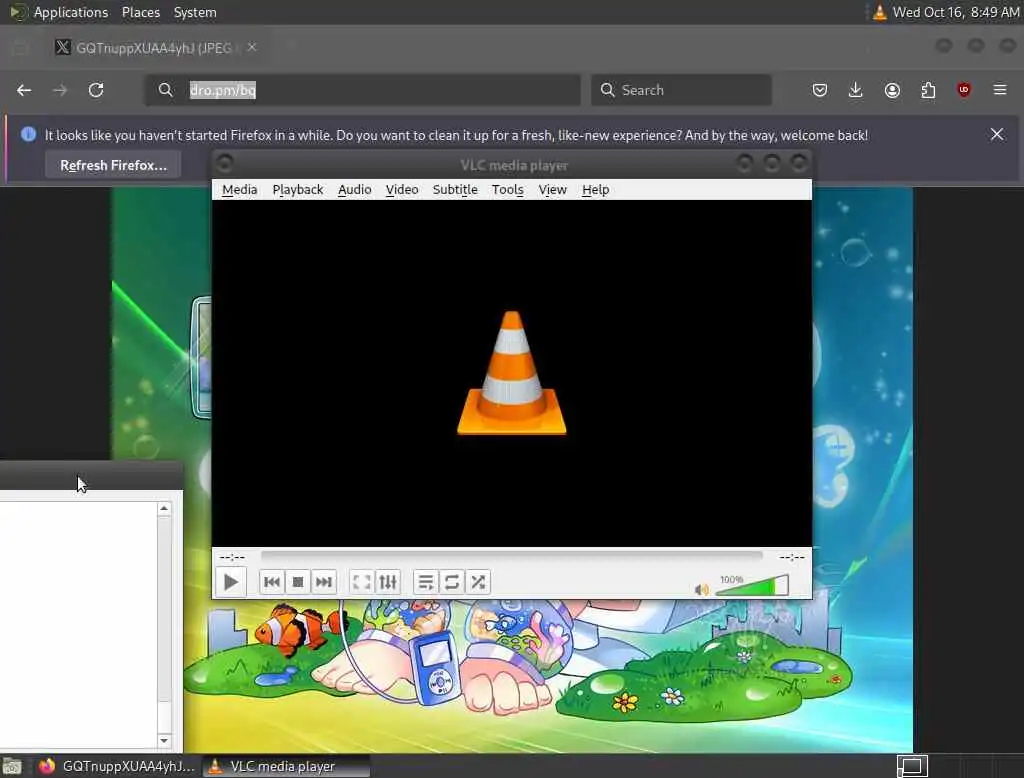Go back in Firefox
The image size is (1024, 778).
24,90
